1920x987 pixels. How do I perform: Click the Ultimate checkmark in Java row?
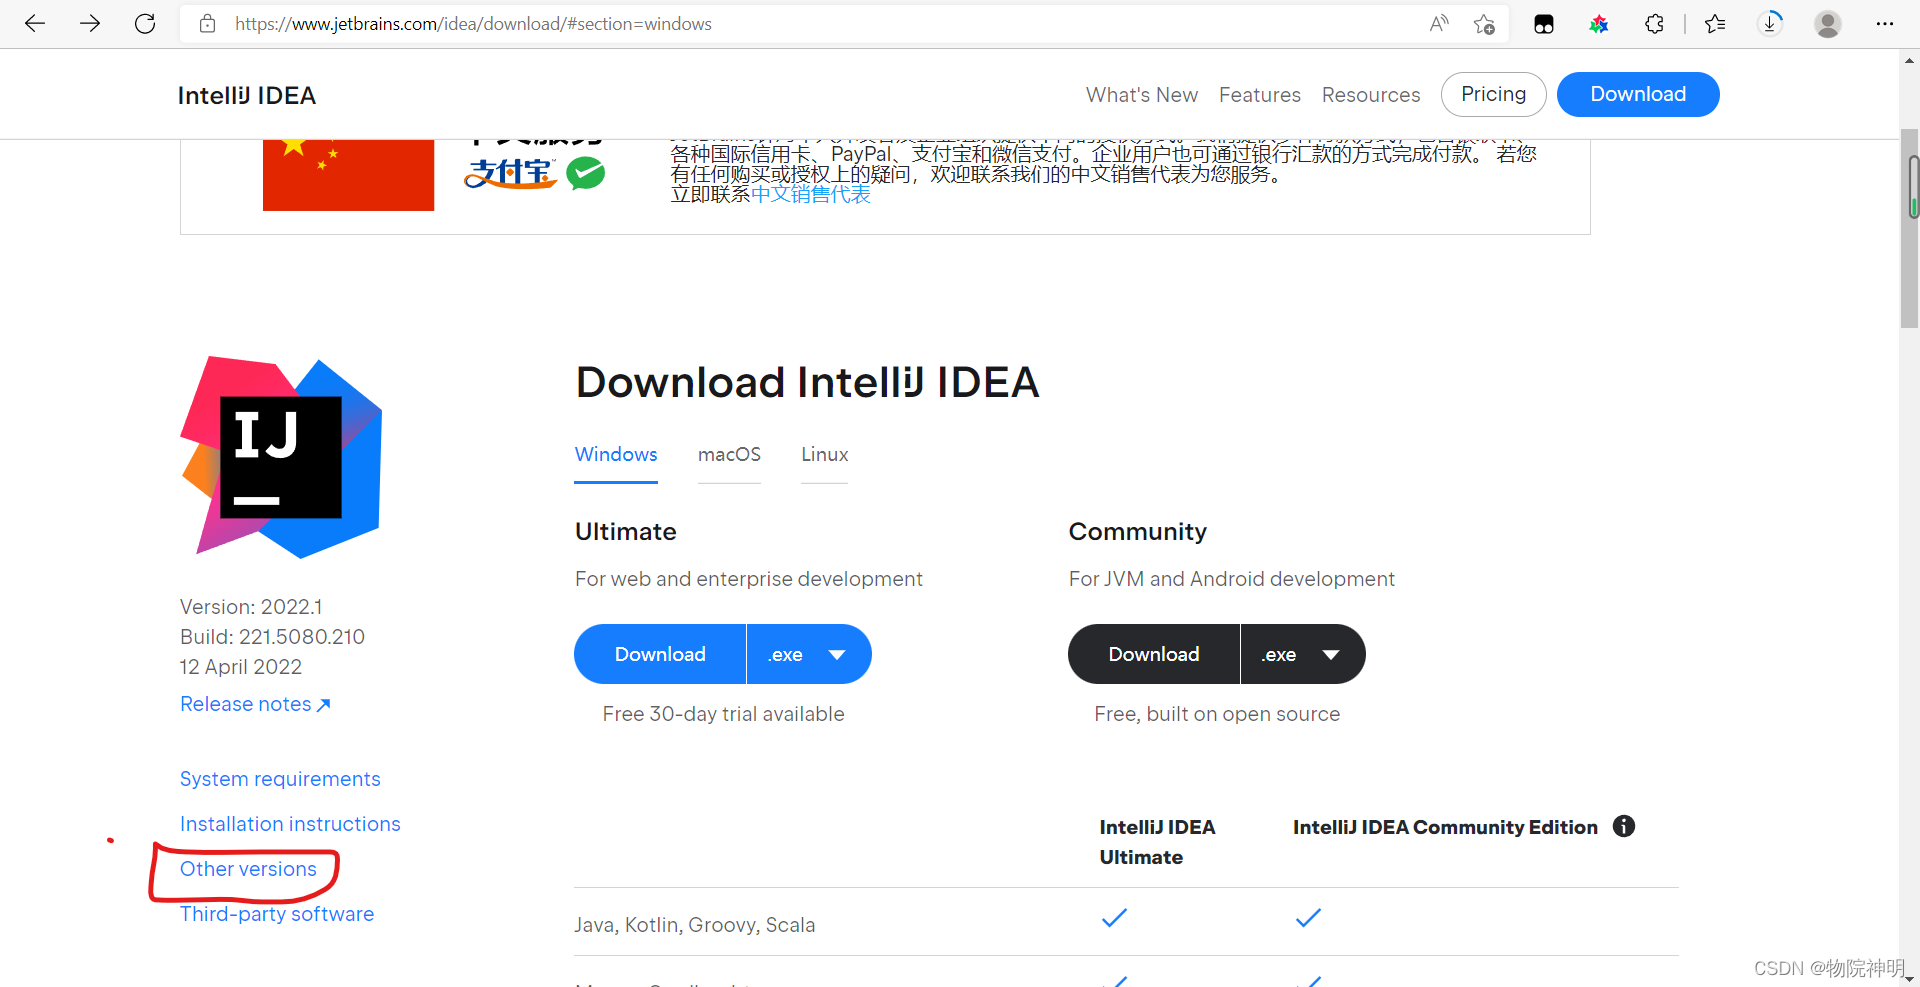tap(1114, 917)
